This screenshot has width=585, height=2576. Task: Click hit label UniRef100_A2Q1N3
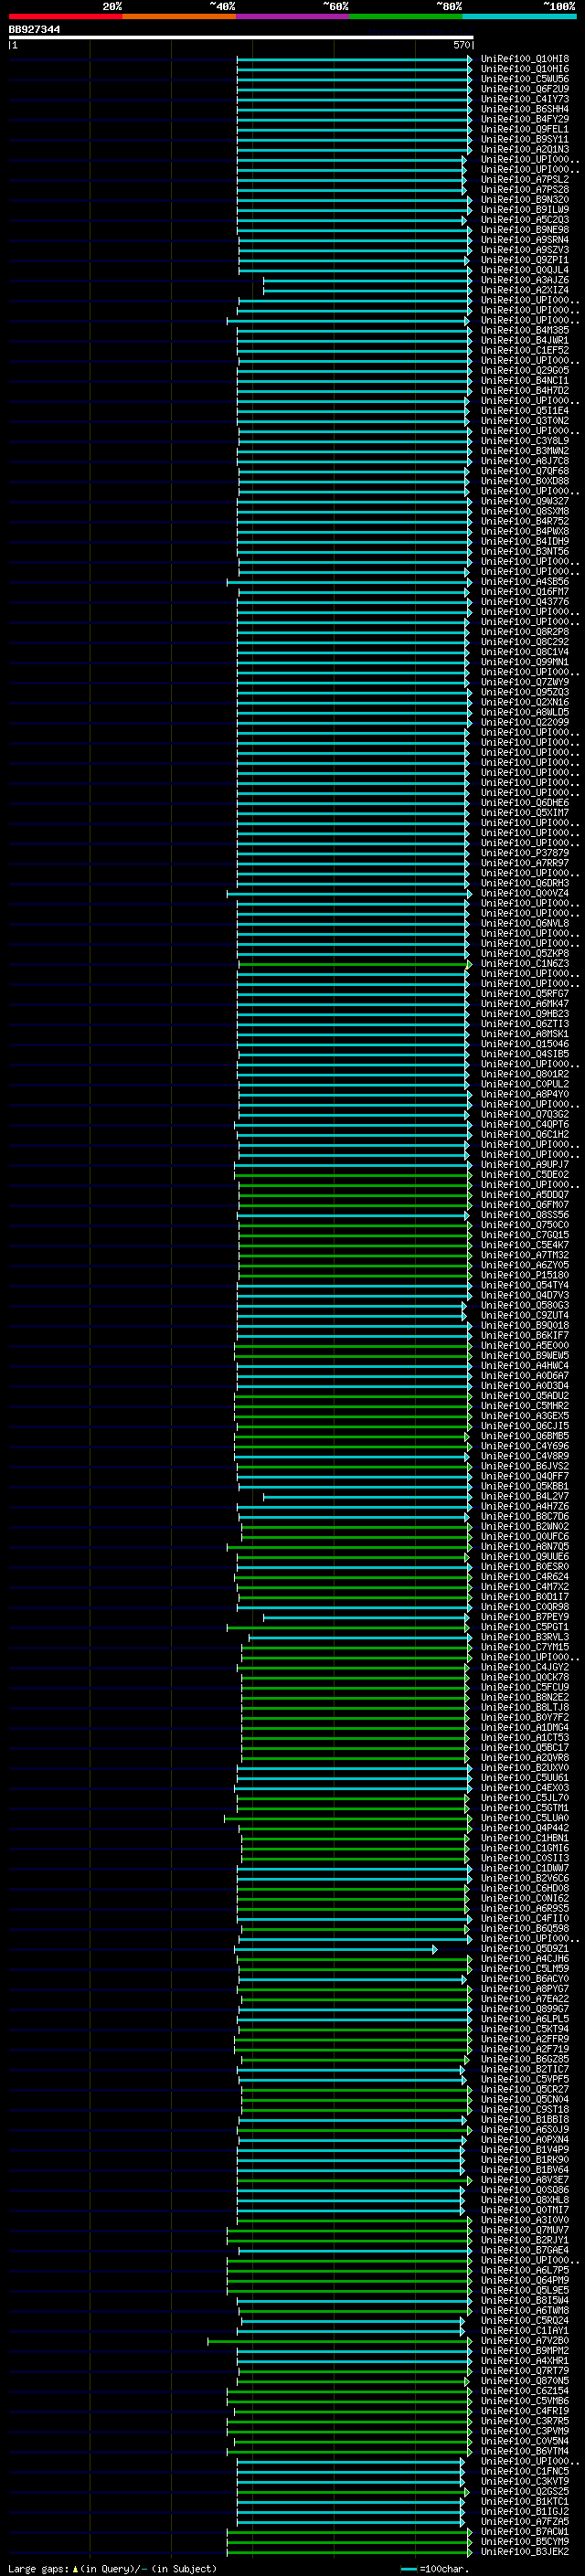click(525, 149)
